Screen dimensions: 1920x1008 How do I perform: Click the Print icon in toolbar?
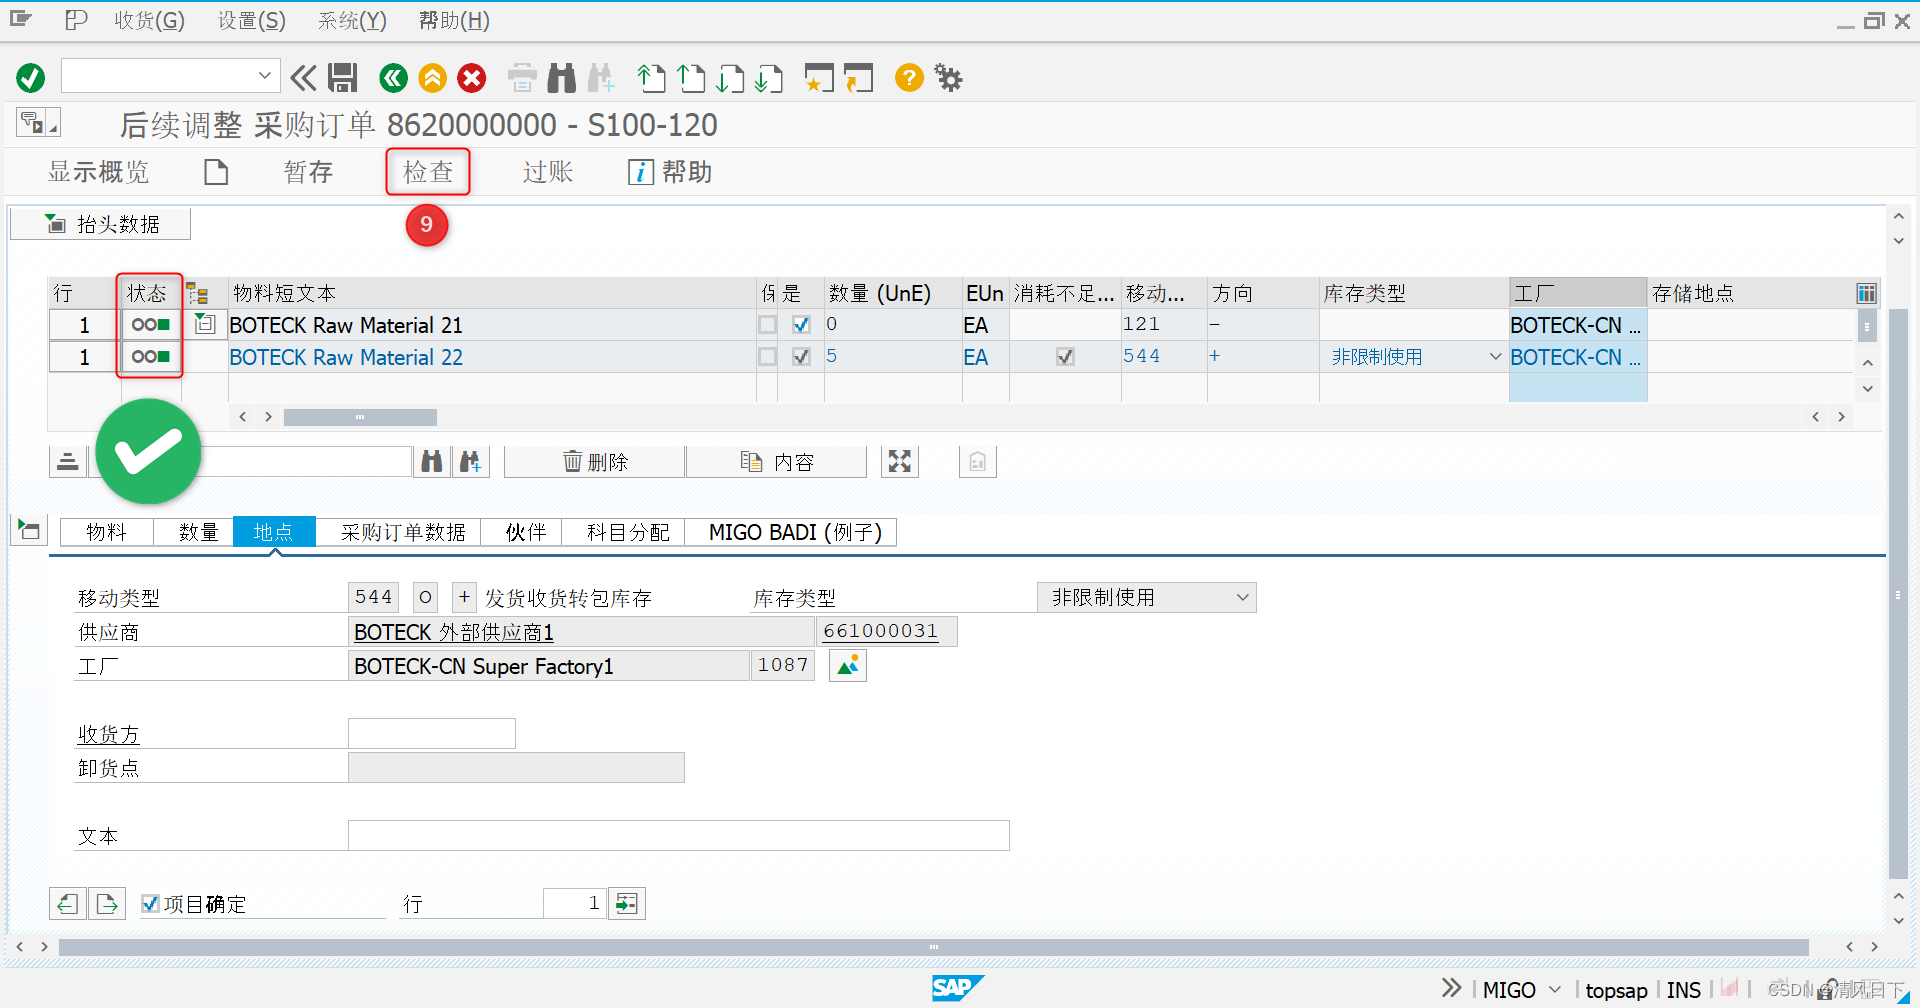click(x=522, y=78)
